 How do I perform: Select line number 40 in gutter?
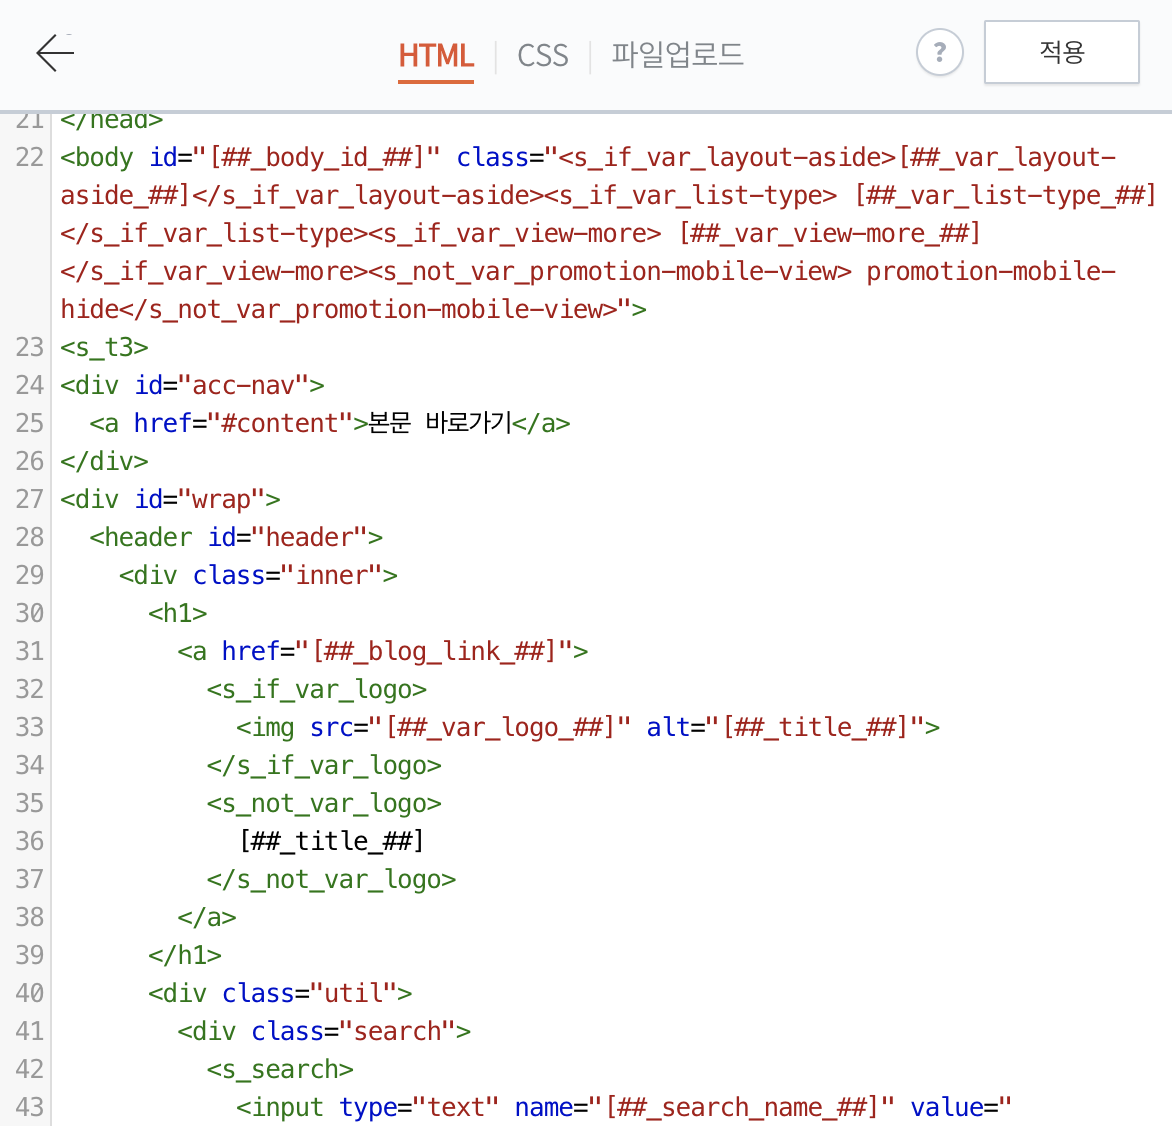click(x=29, y=994)
